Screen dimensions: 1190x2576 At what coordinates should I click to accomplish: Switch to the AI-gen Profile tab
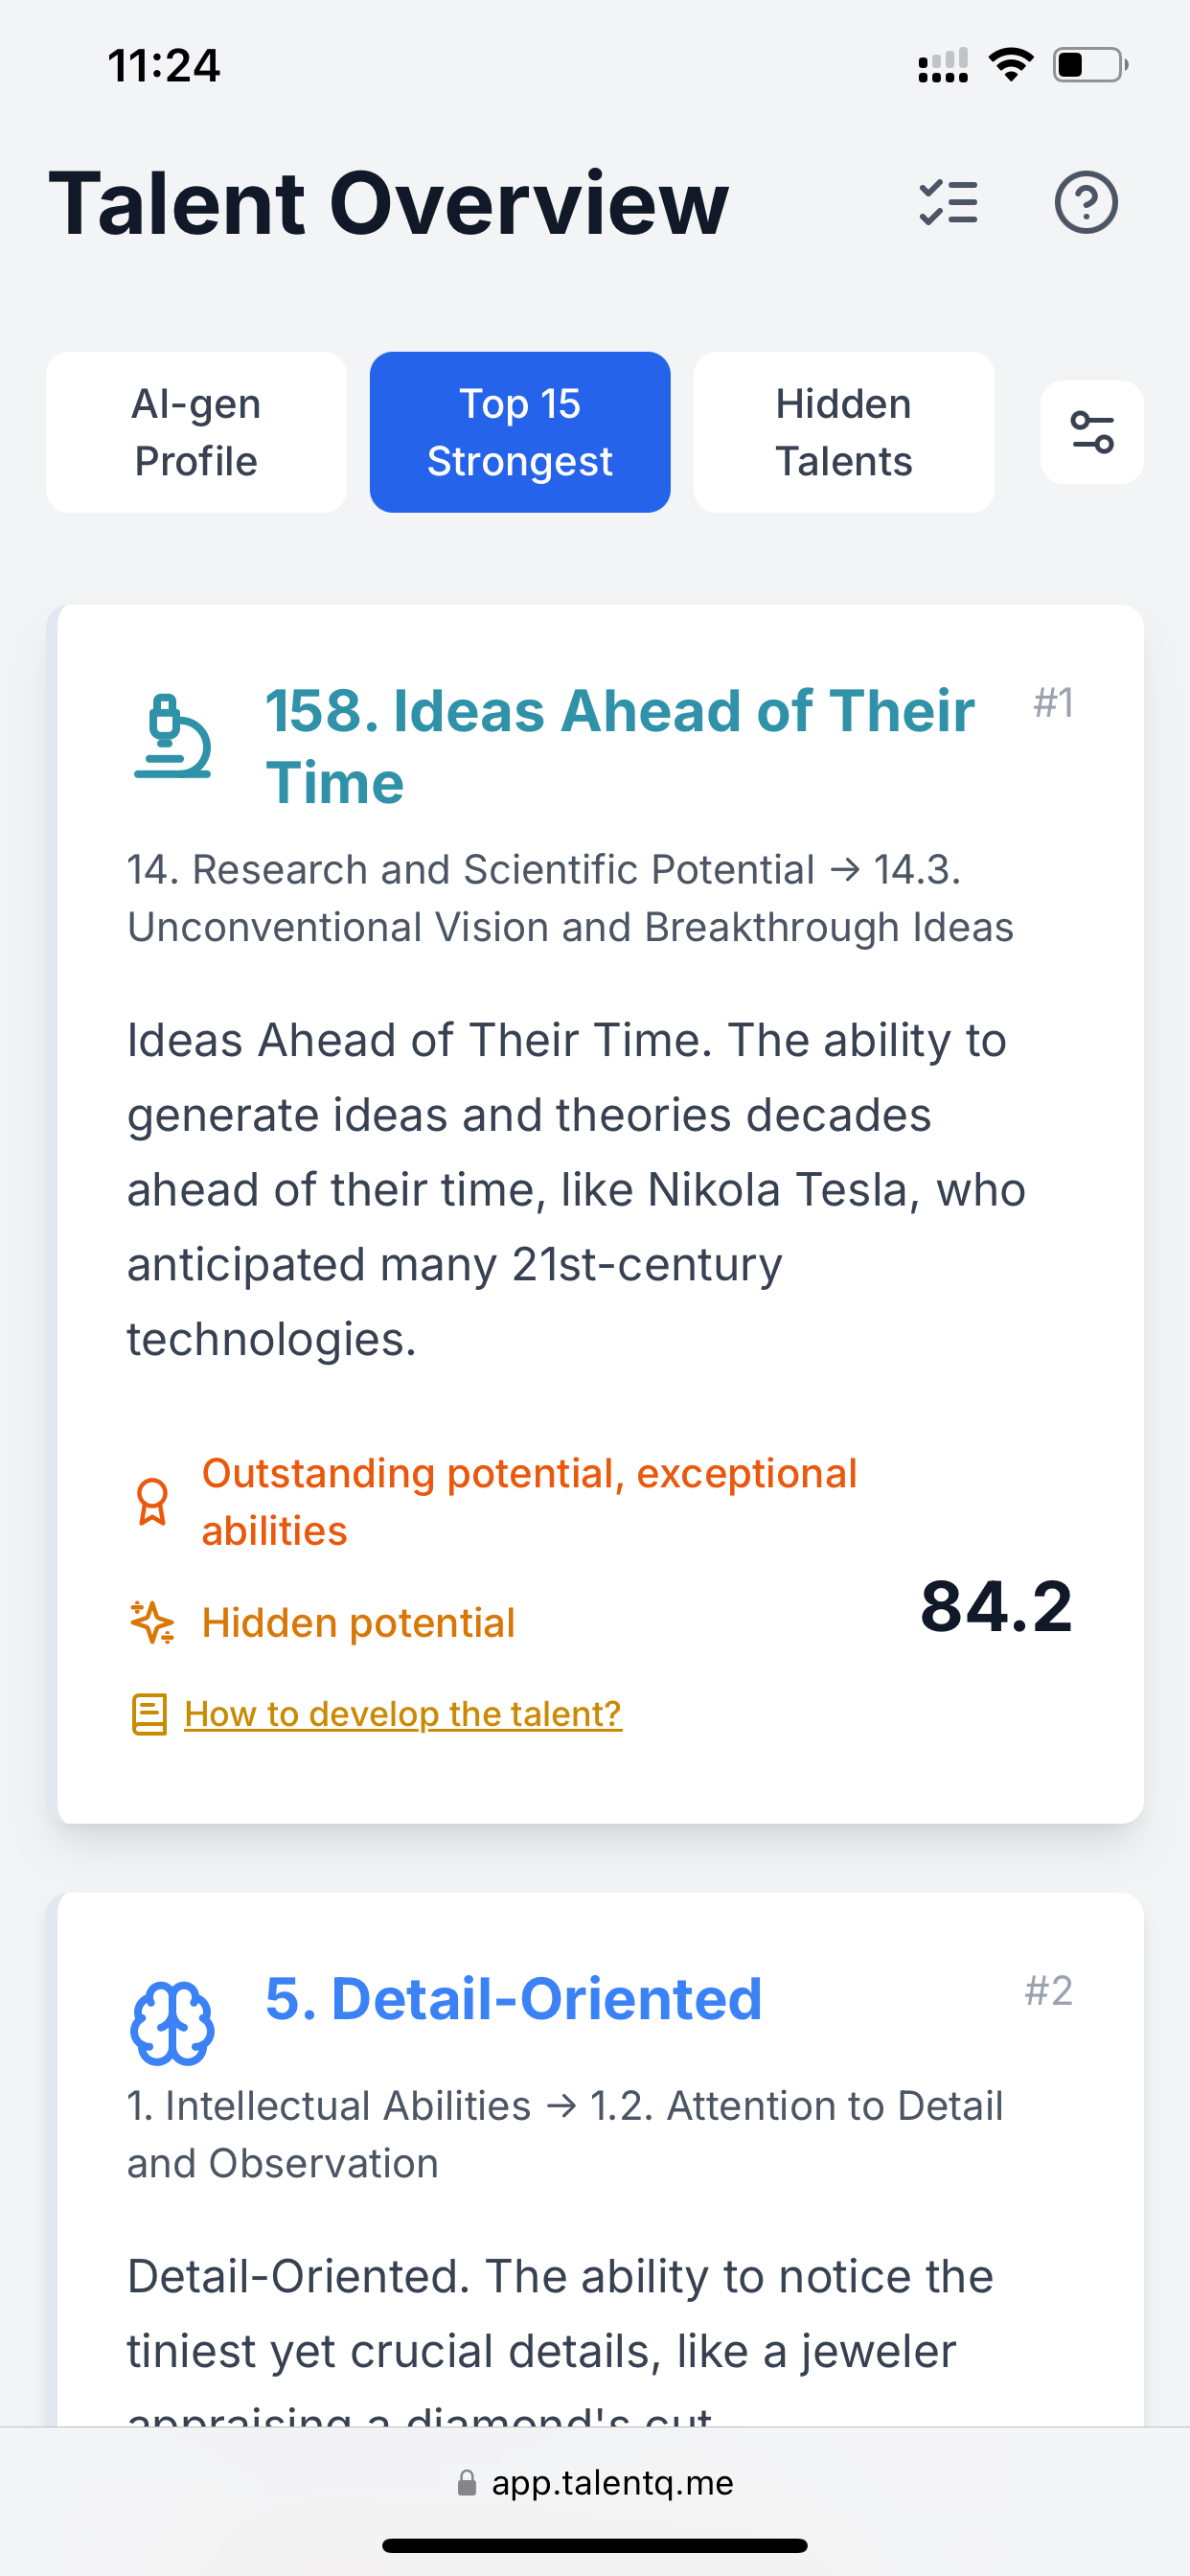(196, 432)
